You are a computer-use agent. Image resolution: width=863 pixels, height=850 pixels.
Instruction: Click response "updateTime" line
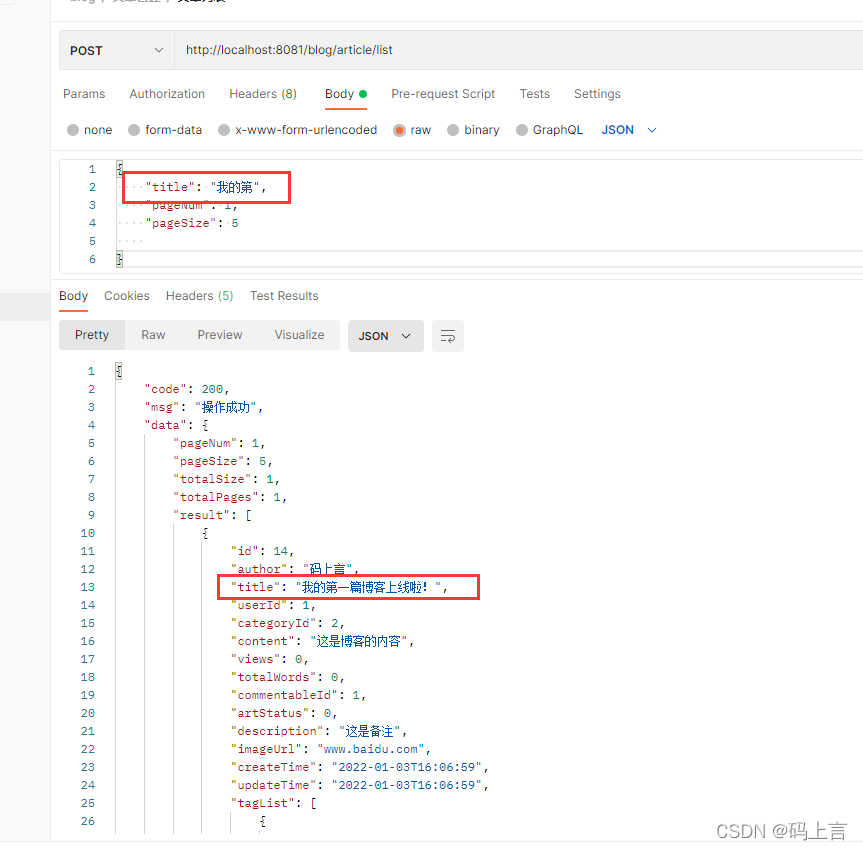click(359, 786)
